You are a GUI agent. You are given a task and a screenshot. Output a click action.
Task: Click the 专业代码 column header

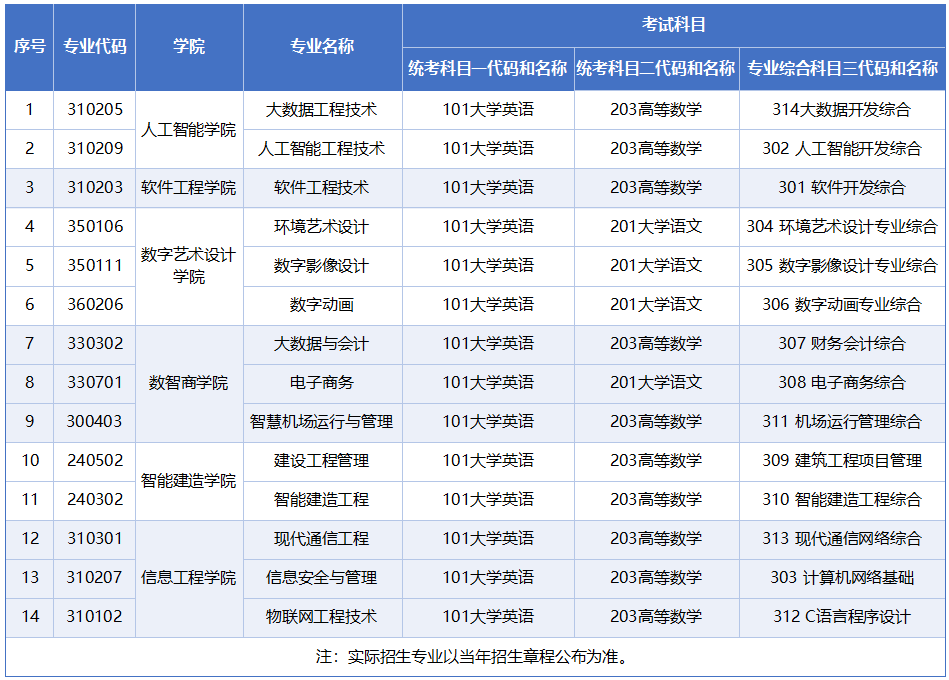coord(94,46)
